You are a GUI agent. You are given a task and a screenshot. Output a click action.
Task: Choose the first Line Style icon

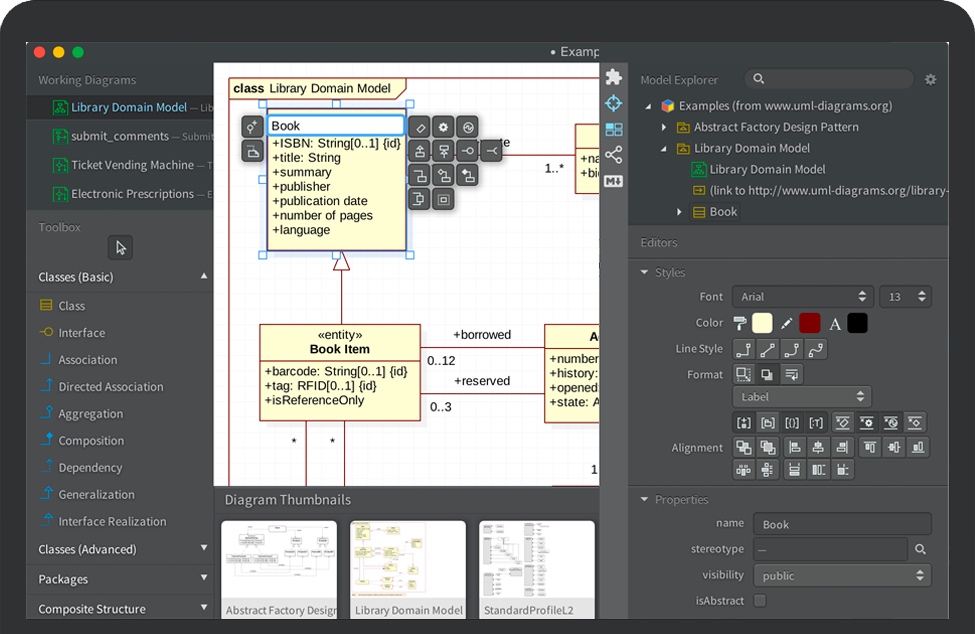(x=743, y=349)
